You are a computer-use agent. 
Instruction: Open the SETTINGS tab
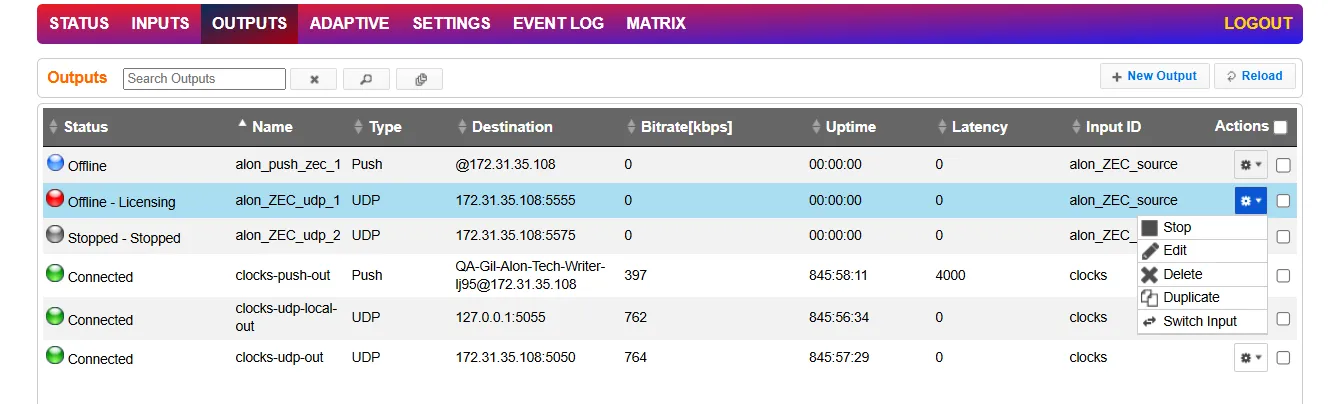(451, 23)
